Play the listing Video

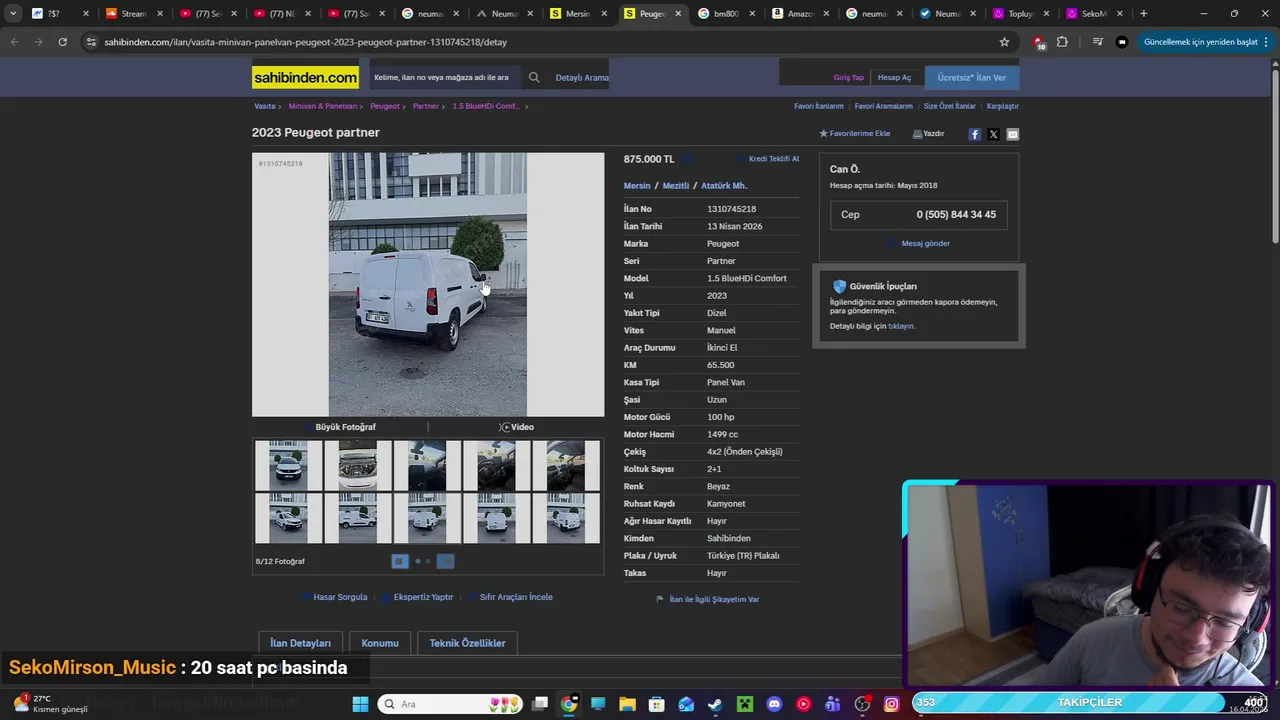tap(517, 427)
